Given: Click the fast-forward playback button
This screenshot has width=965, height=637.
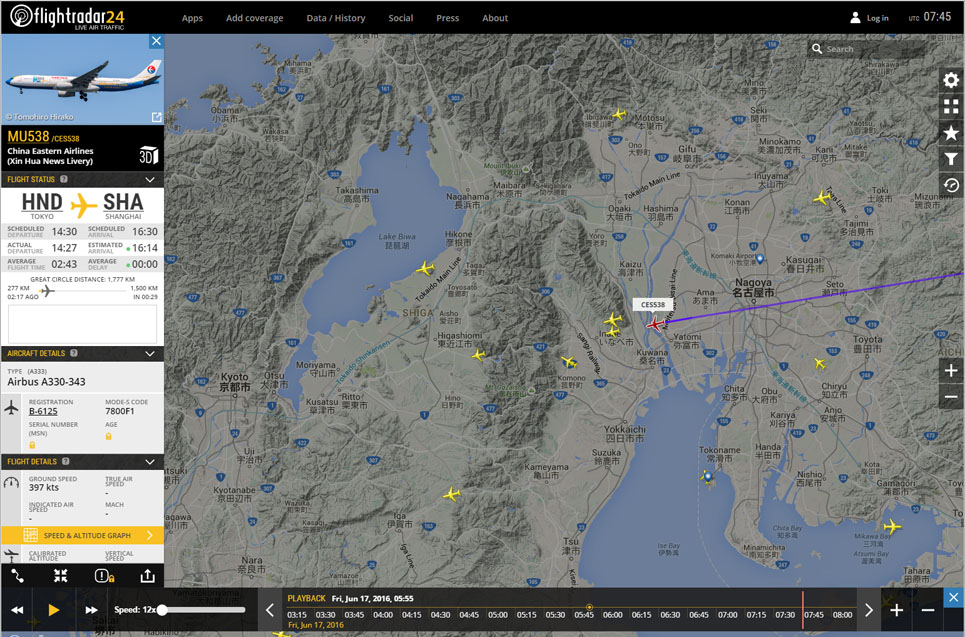Looking at the screenshot, I should tap(91, 610).
